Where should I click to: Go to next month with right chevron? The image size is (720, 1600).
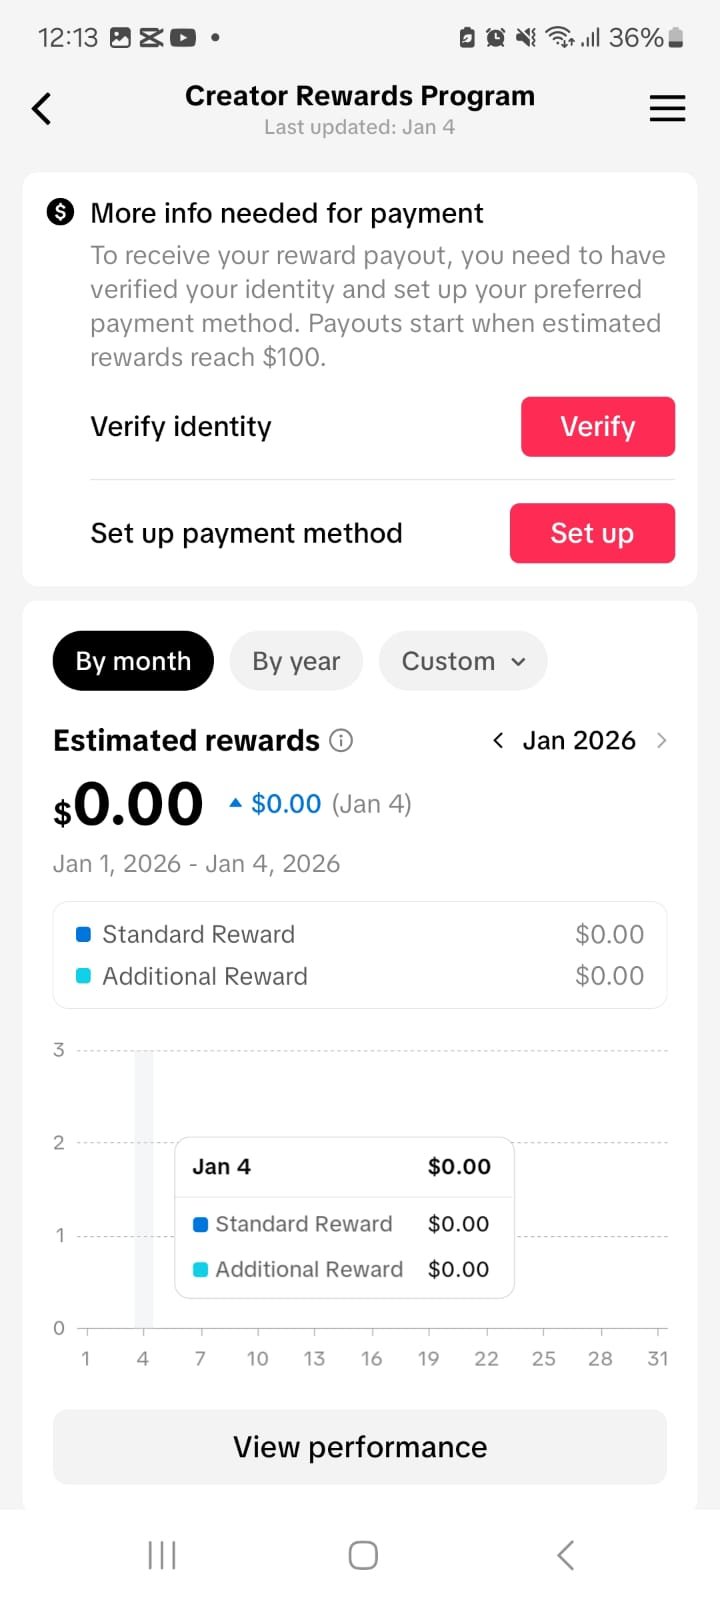661,741
